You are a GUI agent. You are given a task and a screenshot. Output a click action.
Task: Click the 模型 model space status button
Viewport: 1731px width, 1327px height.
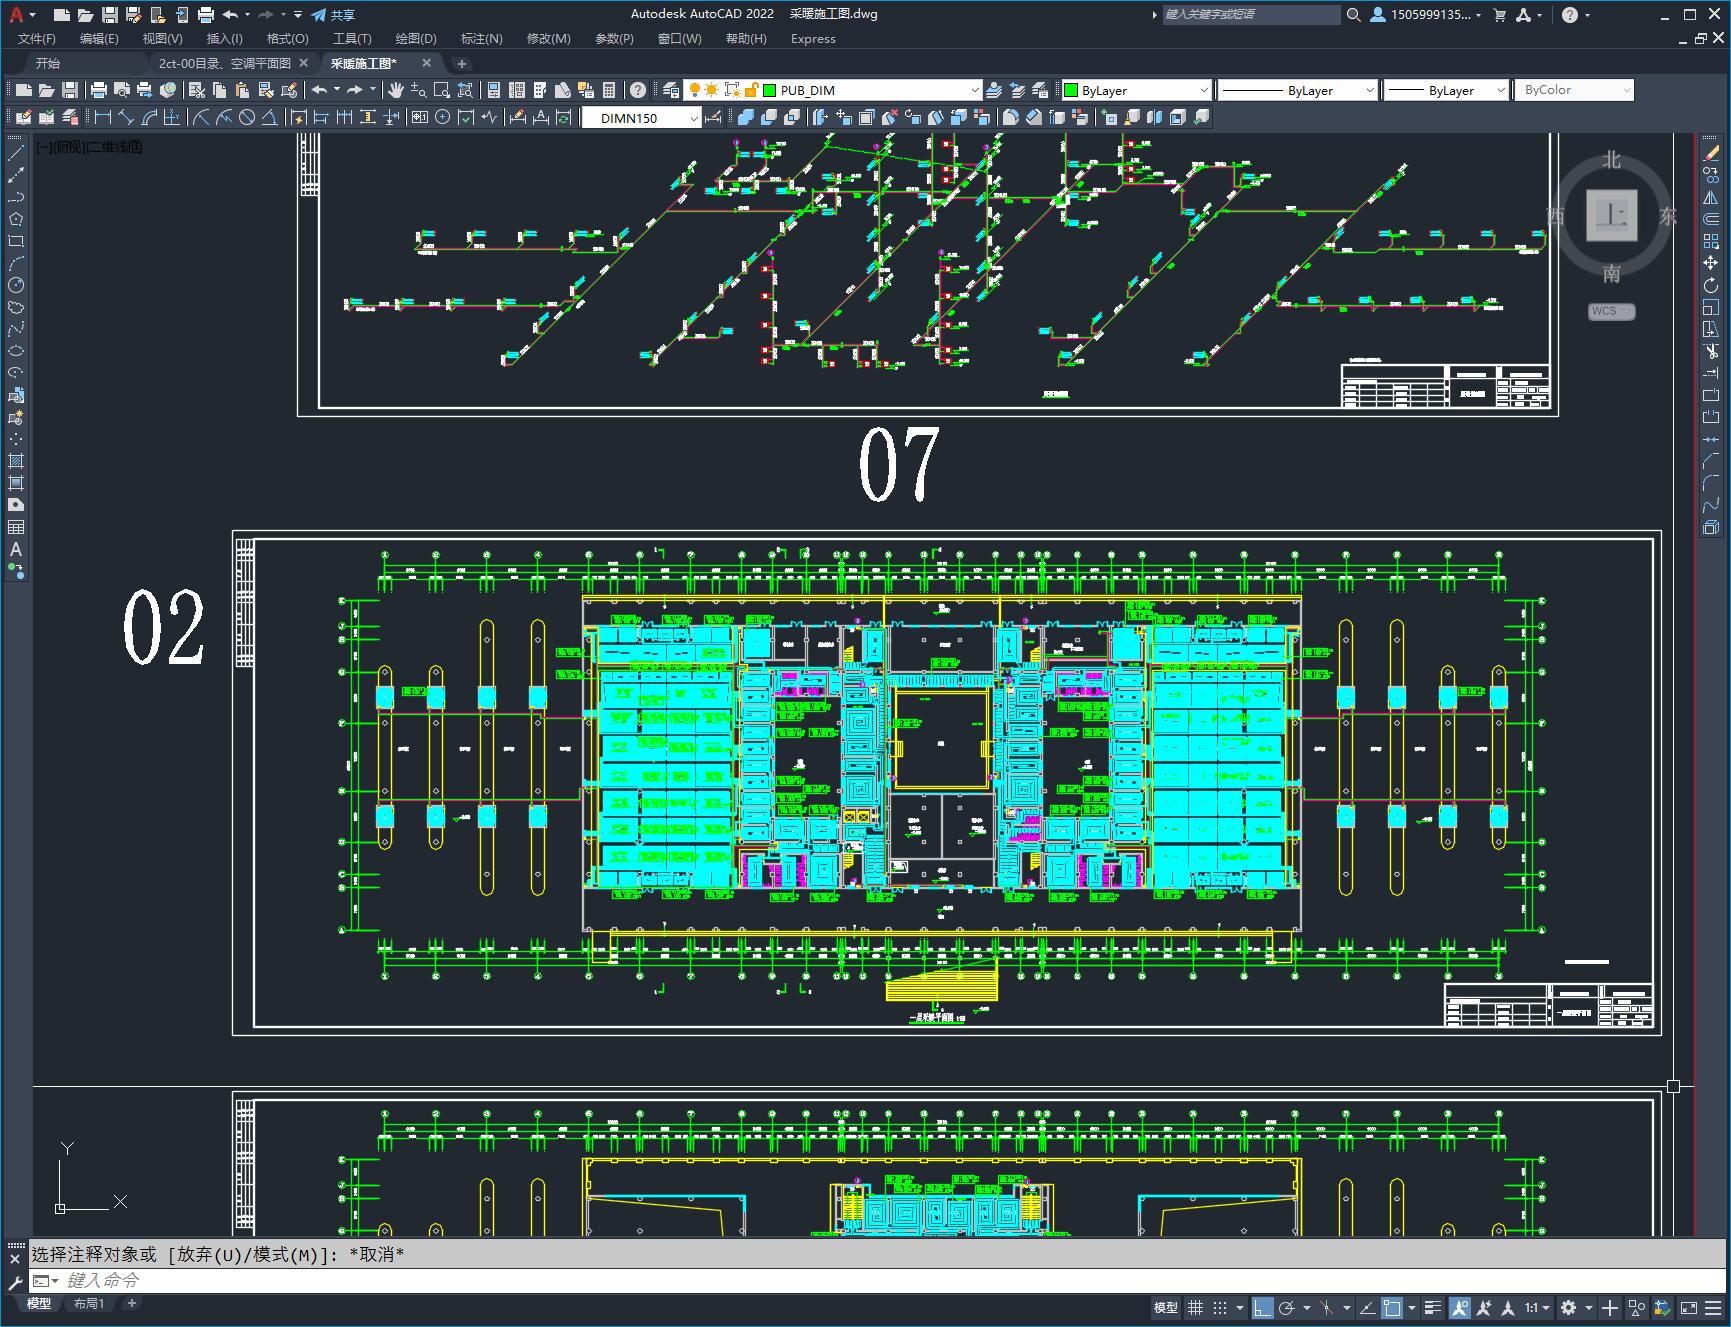tap(1166, 1308)
